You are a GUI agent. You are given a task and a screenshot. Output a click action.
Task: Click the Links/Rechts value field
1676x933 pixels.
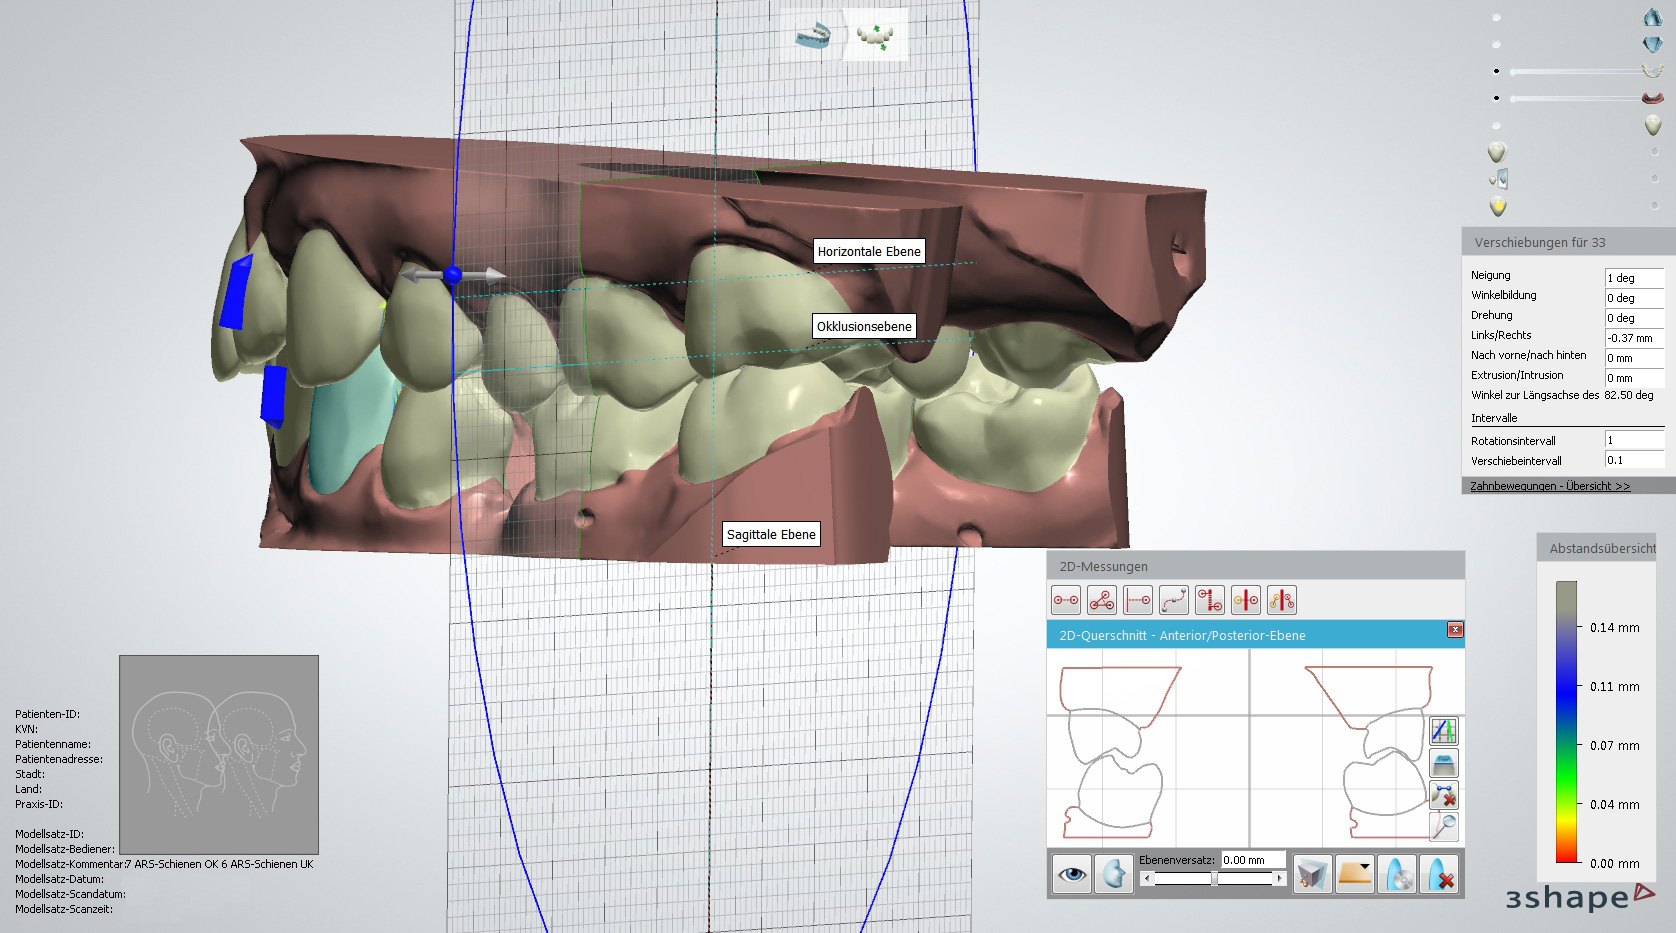click(1633, 338)
